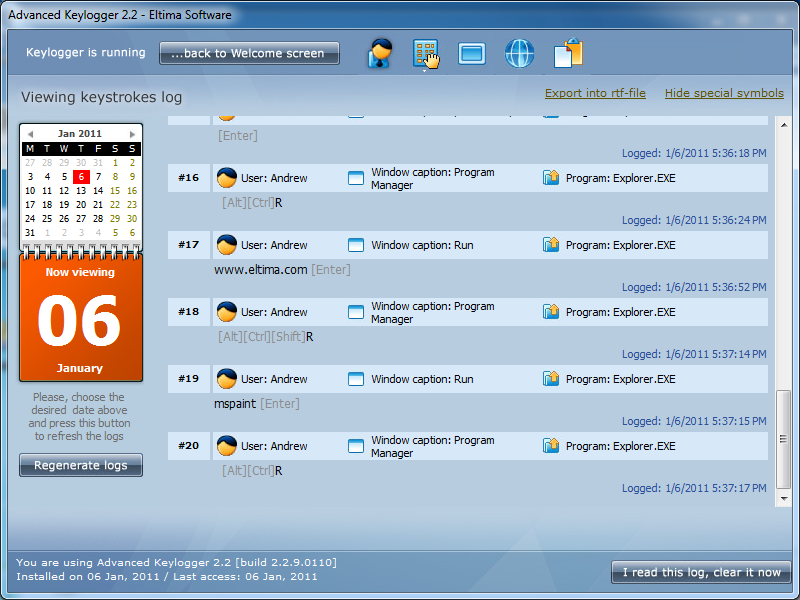Click 'Logged: 1/6/2011 5:36:18 PM' timestamp
Screen dimensions: 800x600
[694, 153]
